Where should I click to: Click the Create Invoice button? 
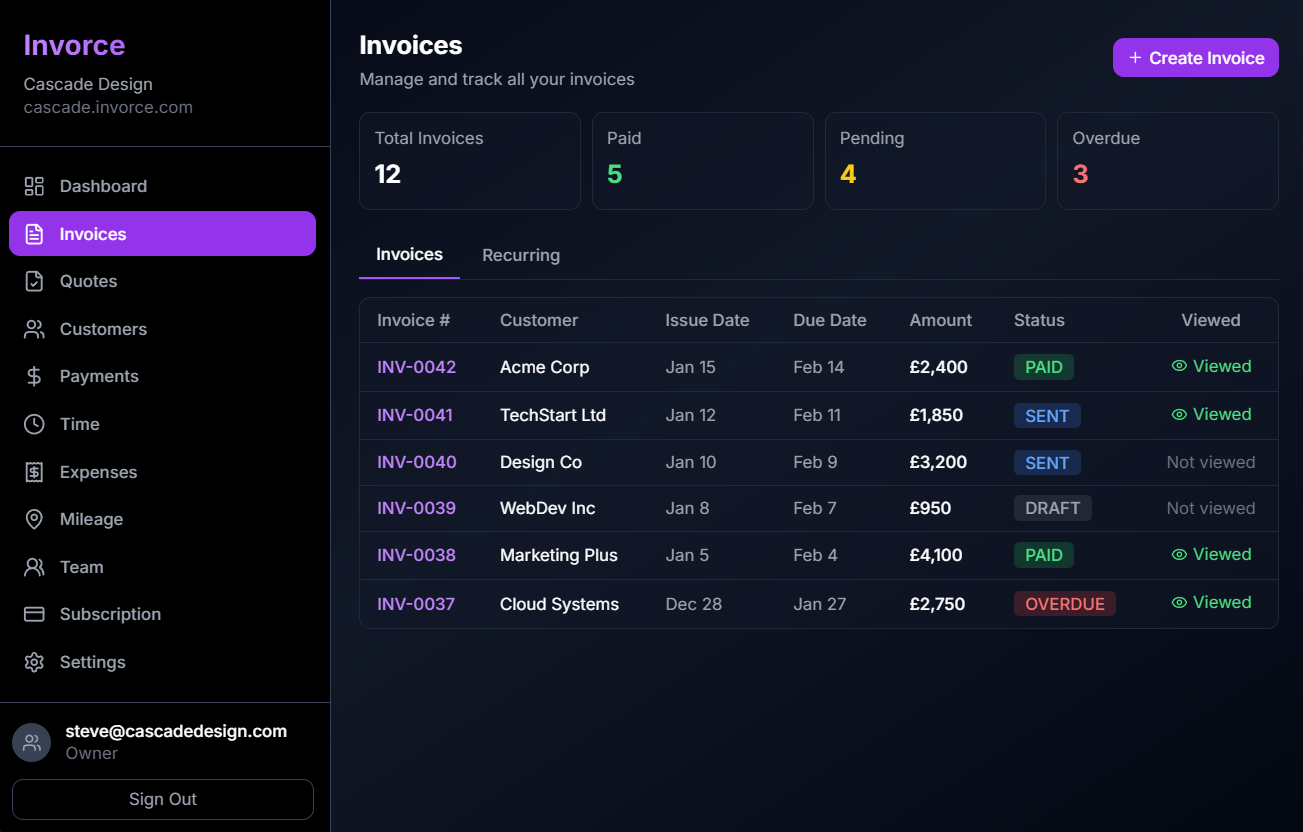pos(1195,57)
